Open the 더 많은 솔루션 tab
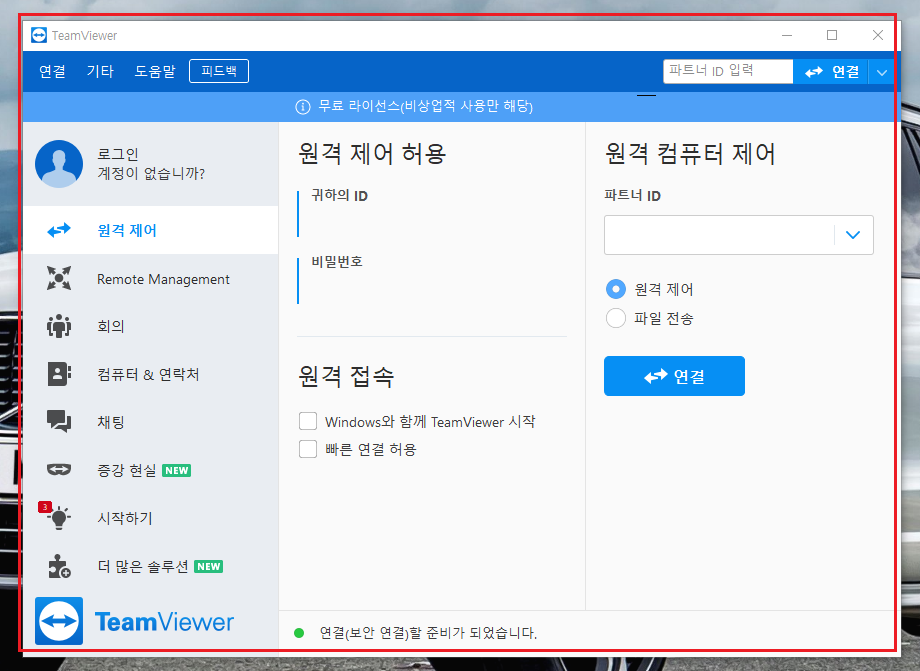Screen dimensions: 920x671 [x=150, y=566]
